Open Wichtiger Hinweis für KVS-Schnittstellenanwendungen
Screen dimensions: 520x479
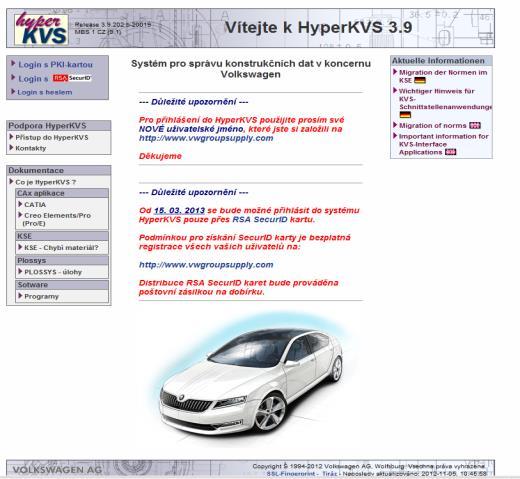point(445,99)
